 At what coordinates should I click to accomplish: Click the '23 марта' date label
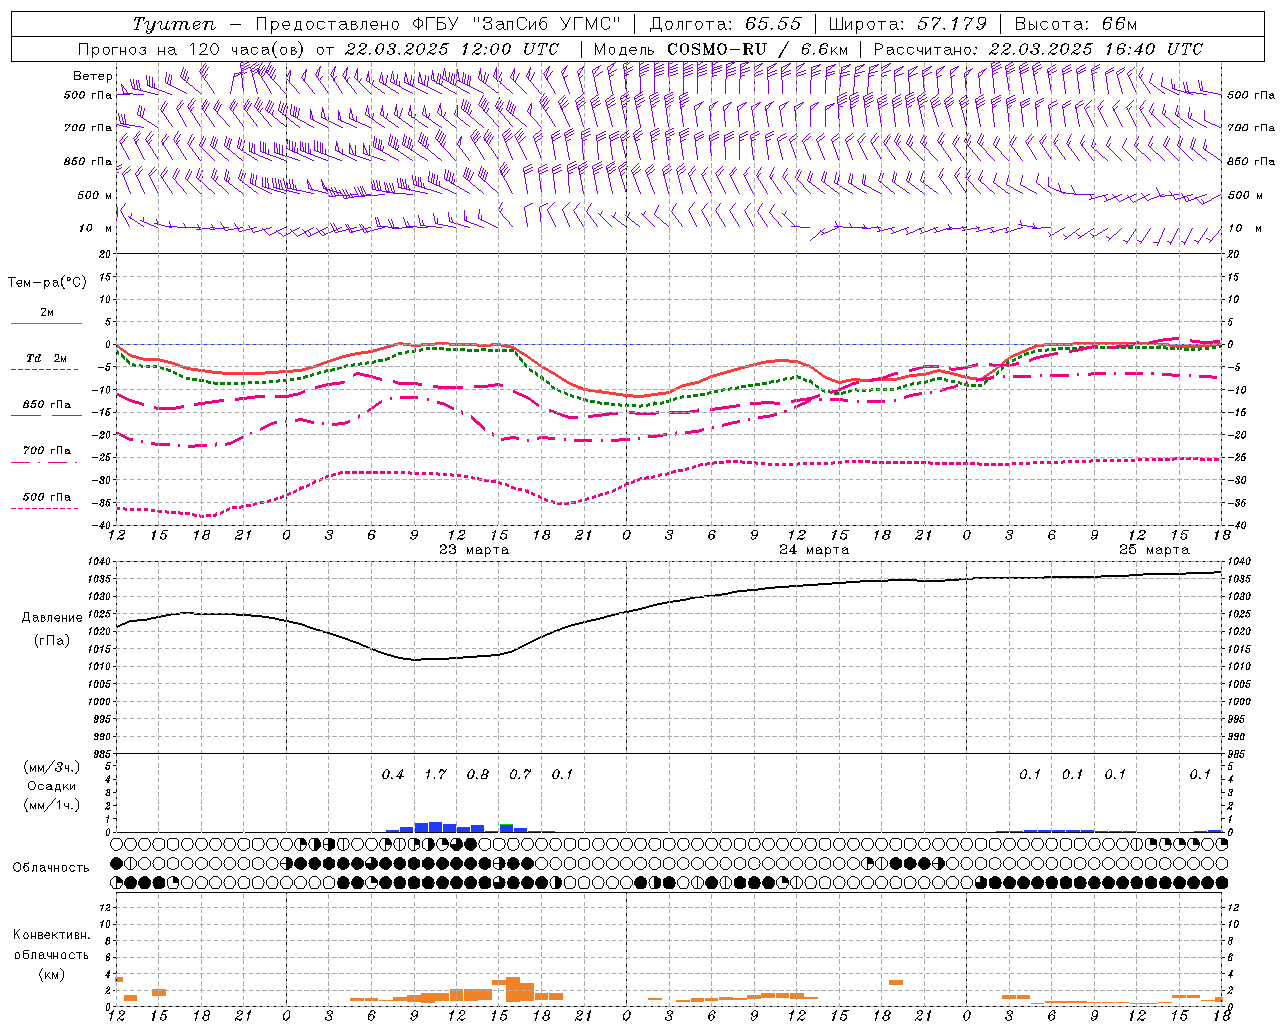click(x=474, y=550)
